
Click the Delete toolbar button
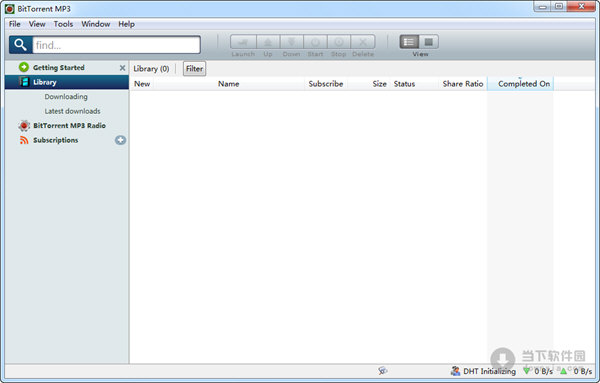(x=363, y=42)
